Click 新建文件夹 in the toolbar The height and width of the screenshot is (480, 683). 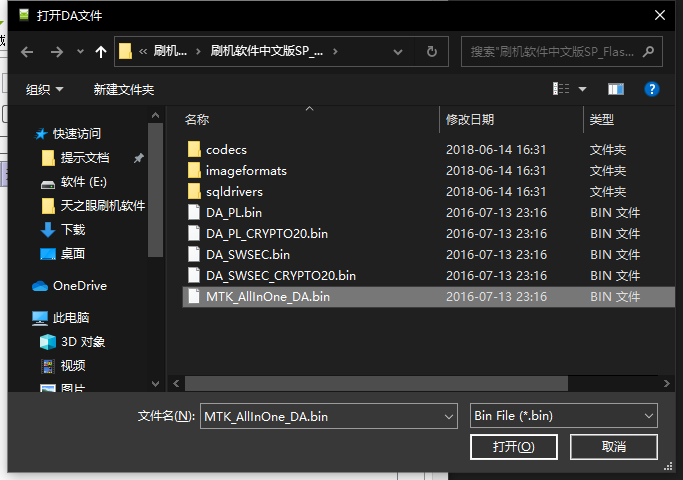[123, 89]
